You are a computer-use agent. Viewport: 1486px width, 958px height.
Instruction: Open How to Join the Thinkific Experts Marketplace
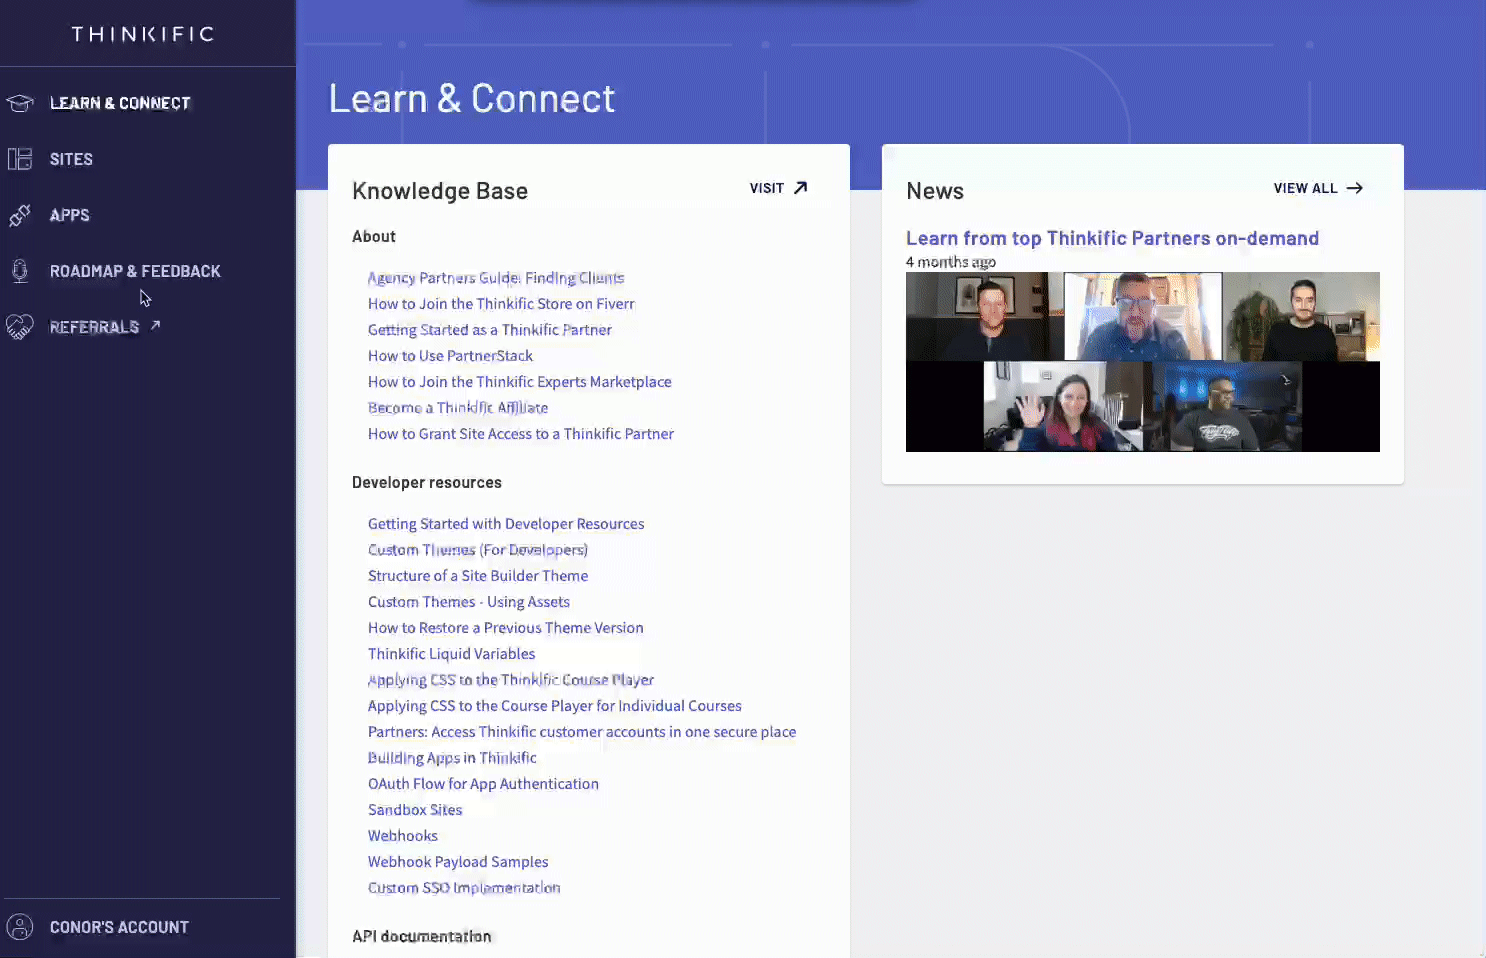(520, 382)
